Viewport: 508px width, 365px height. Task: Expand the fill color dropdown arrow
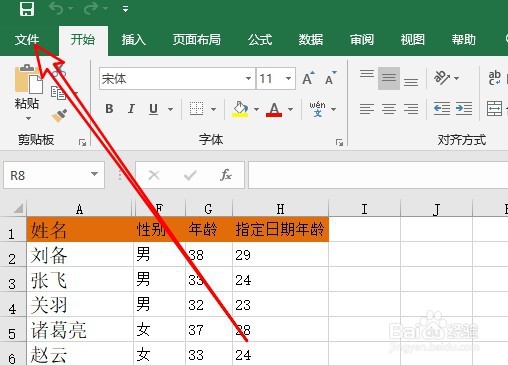(256, 109)
